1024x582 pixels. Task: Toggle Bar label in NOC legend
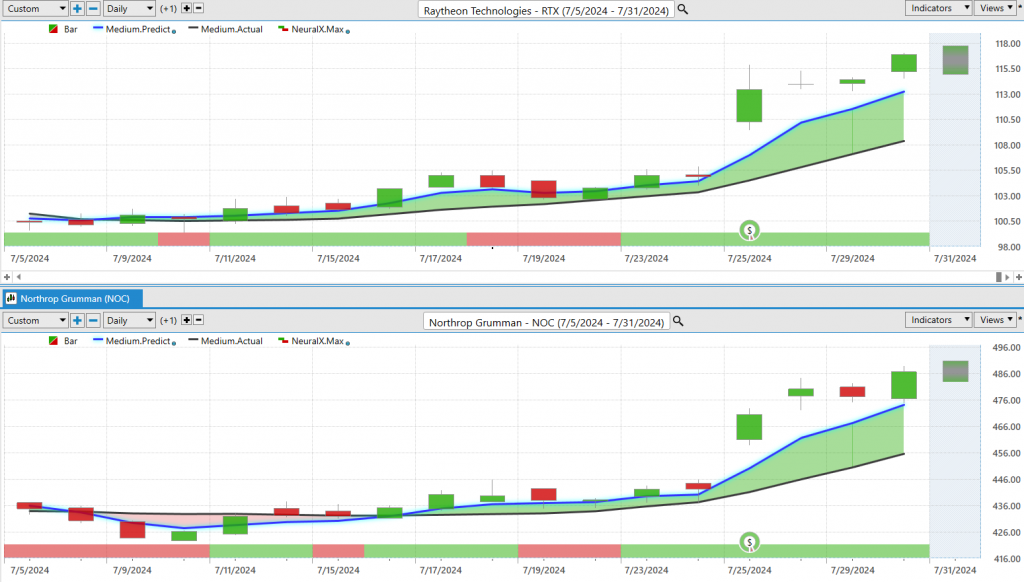(x=71, y=341)
